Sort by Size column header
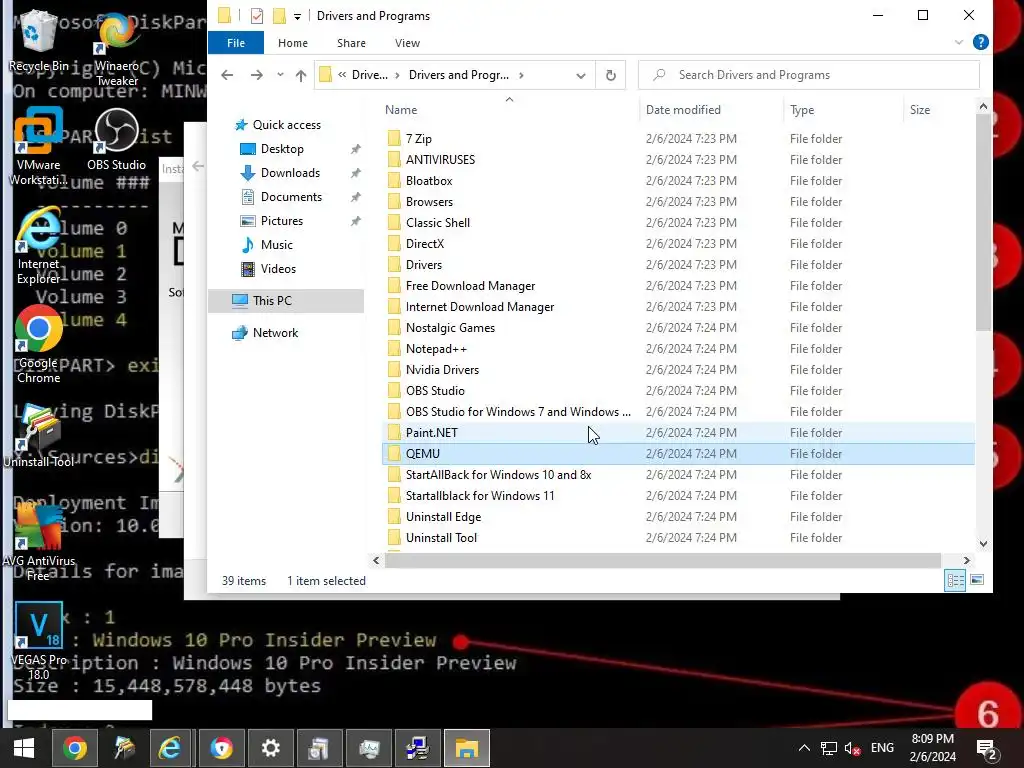Screen dimensions: 1024x768 (x=920, y=110)
